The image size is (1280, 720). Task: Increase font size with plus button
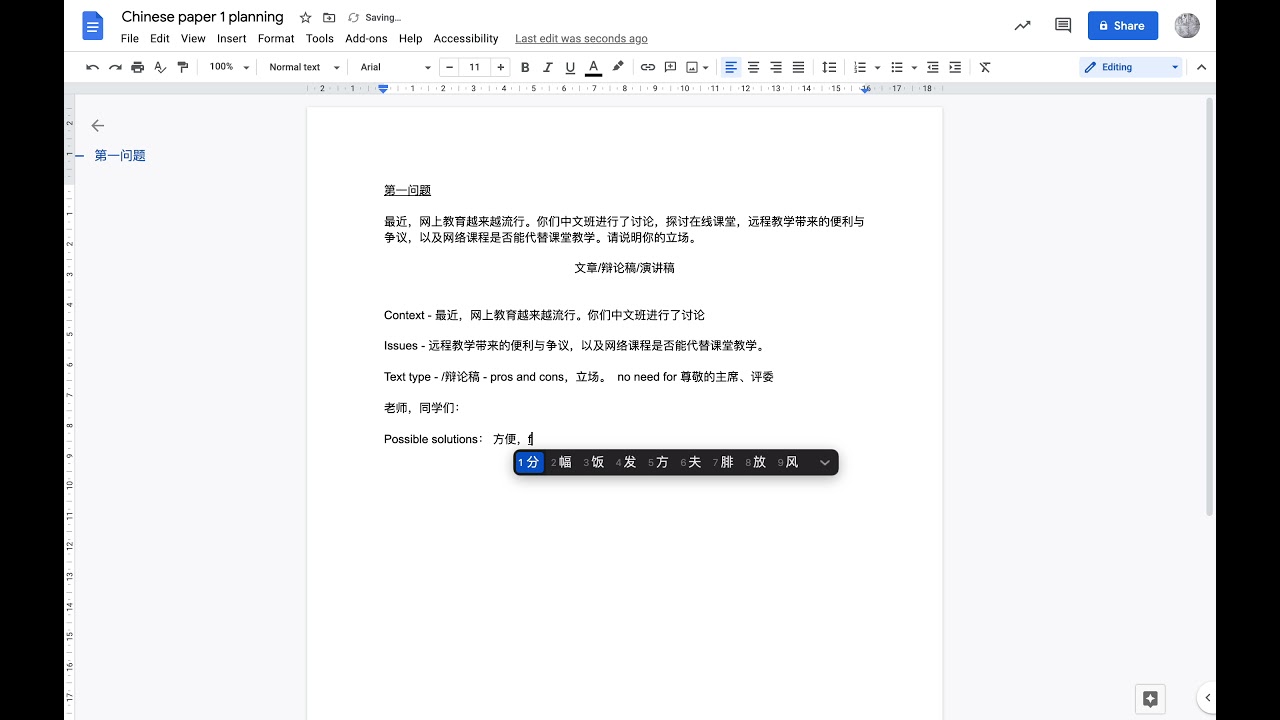(x=501, y=67)
